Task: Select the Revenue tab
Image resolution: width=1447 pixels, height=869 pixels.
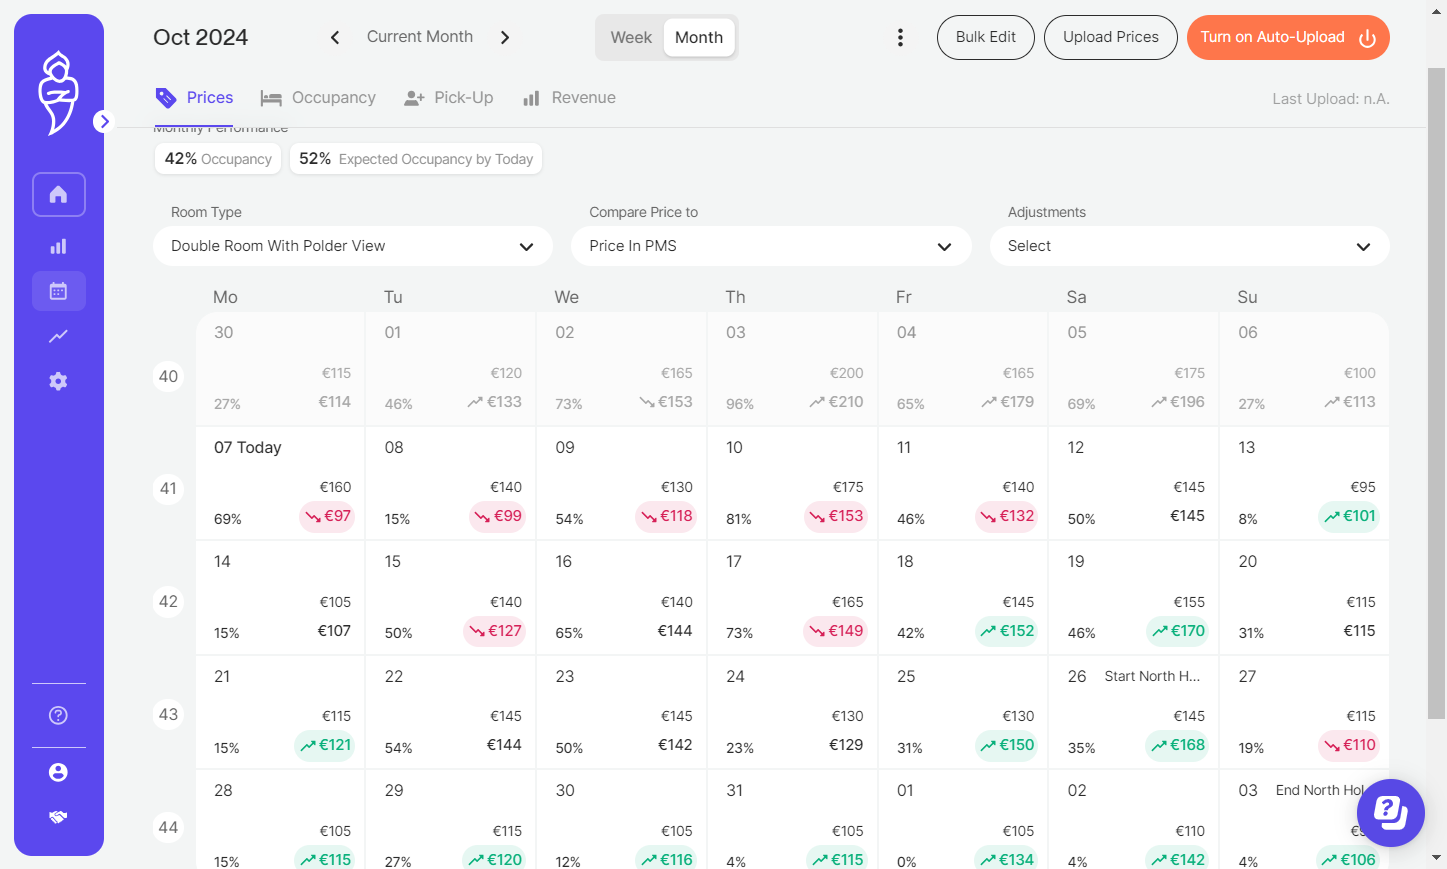Action: tap(569, 98)
